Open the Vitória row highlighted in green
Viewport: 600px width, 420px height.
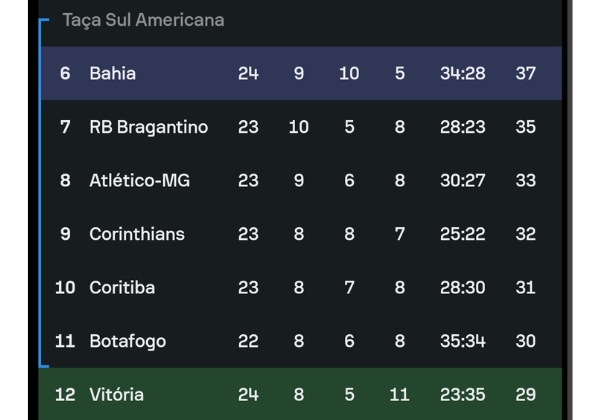300,394
